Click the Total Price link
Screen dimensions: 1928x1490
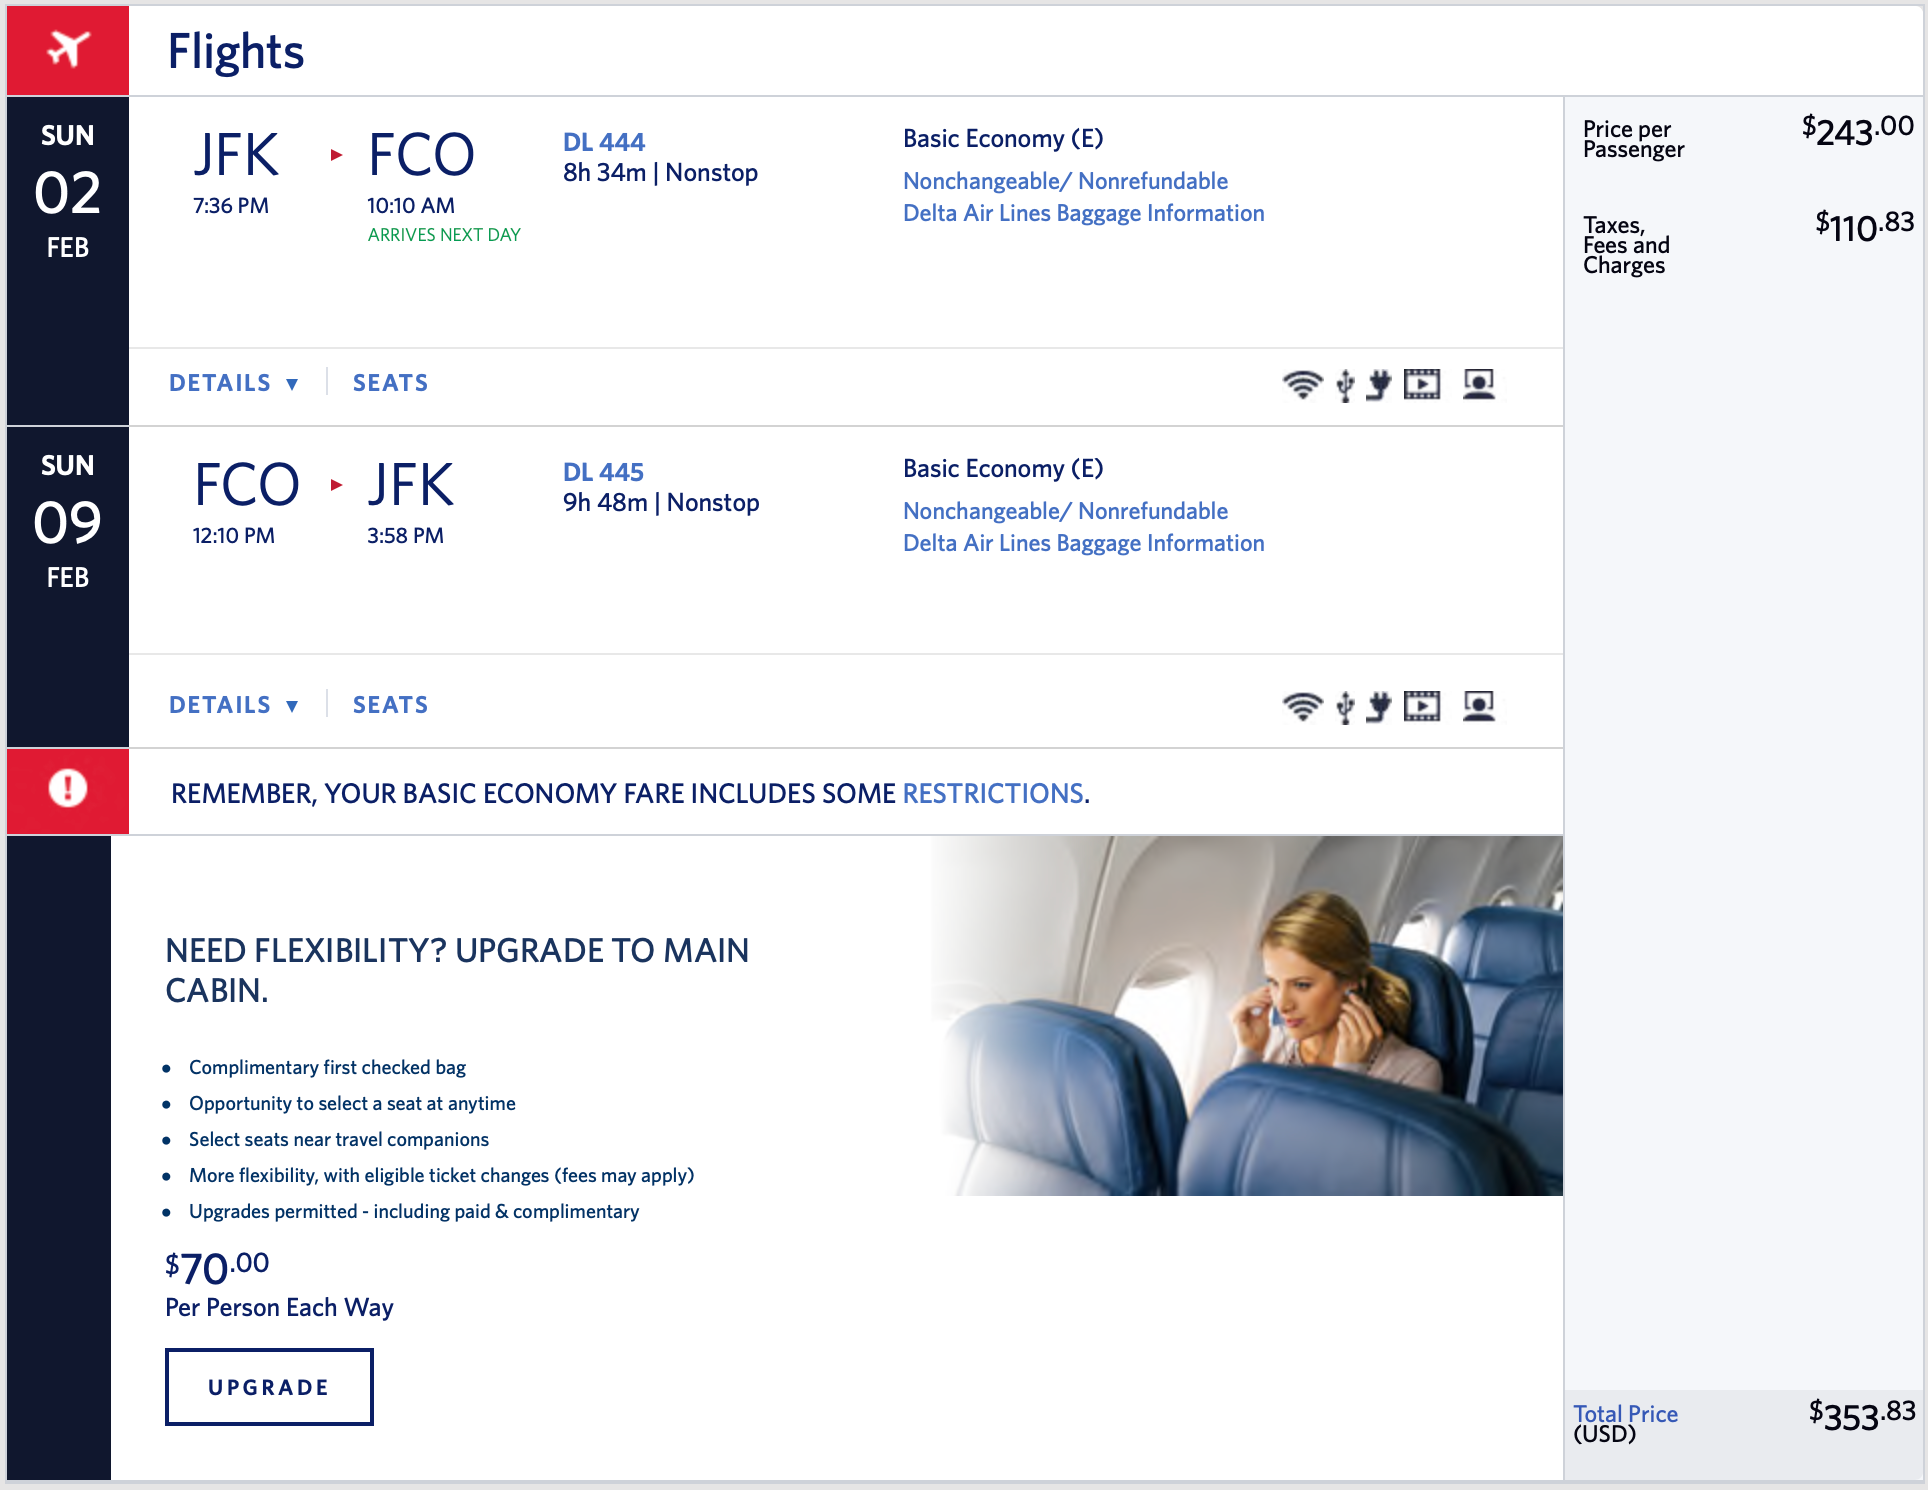tap(1625, 1413)
